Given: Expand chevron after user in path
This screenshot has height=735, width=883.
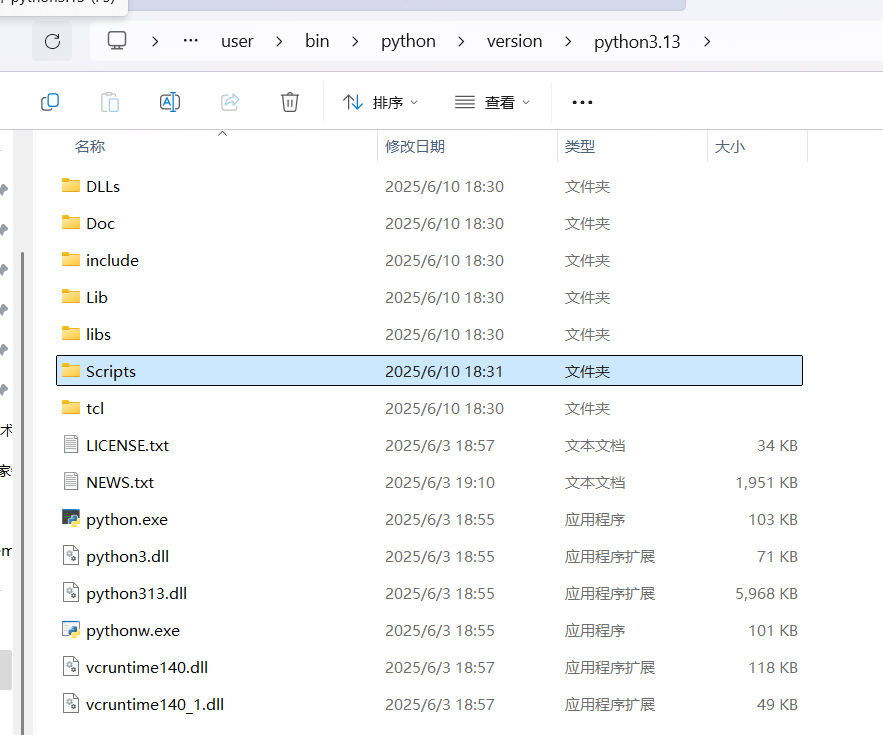Looking at the screenshot, I should [x=279, y=41].
